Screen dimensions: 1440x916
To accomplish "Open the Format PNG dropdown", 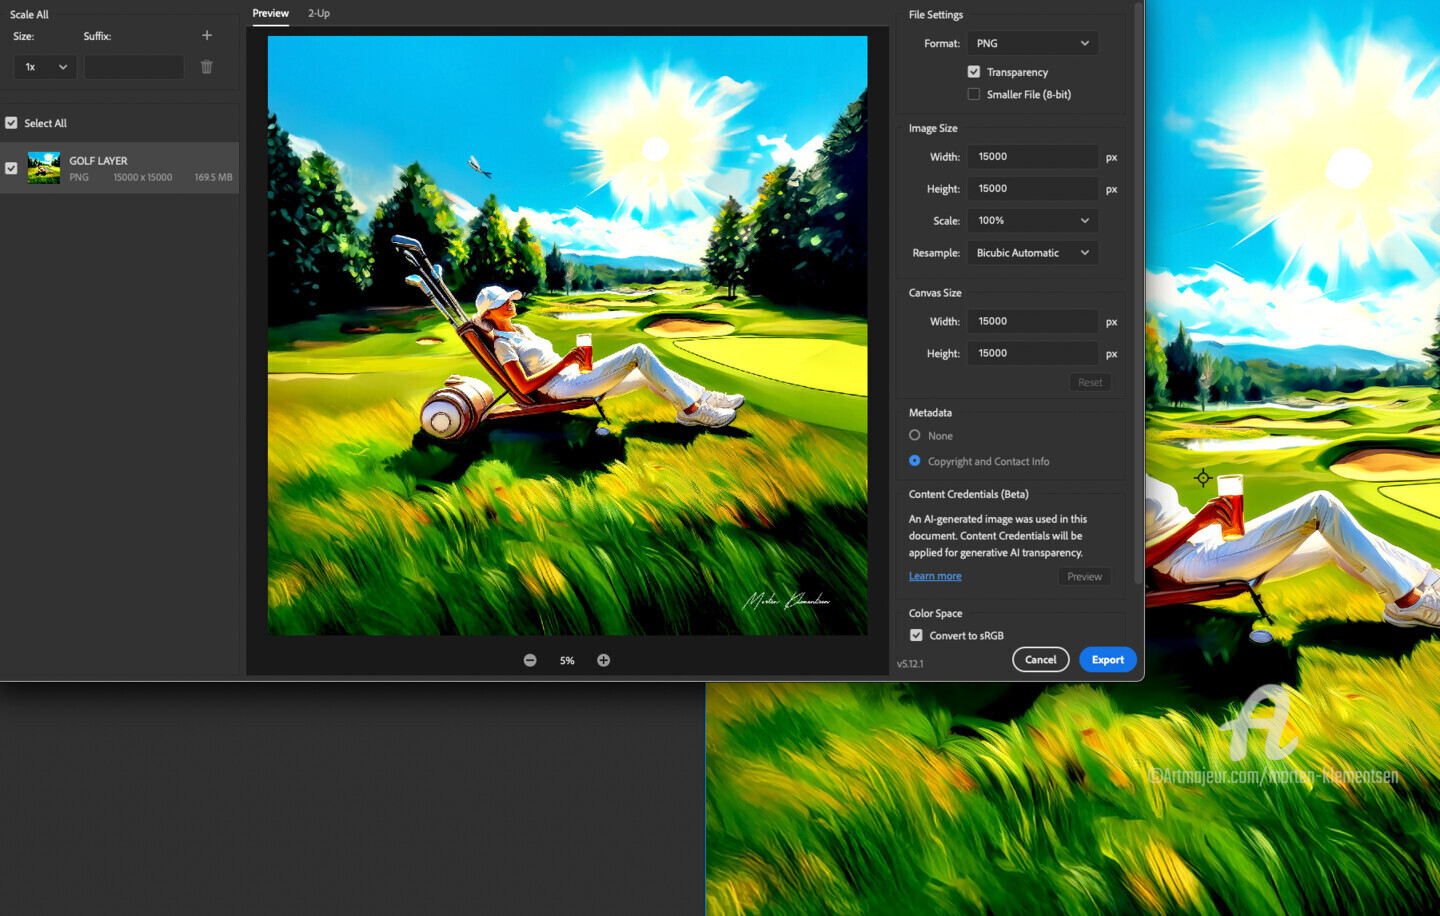I will [1032, 43].
